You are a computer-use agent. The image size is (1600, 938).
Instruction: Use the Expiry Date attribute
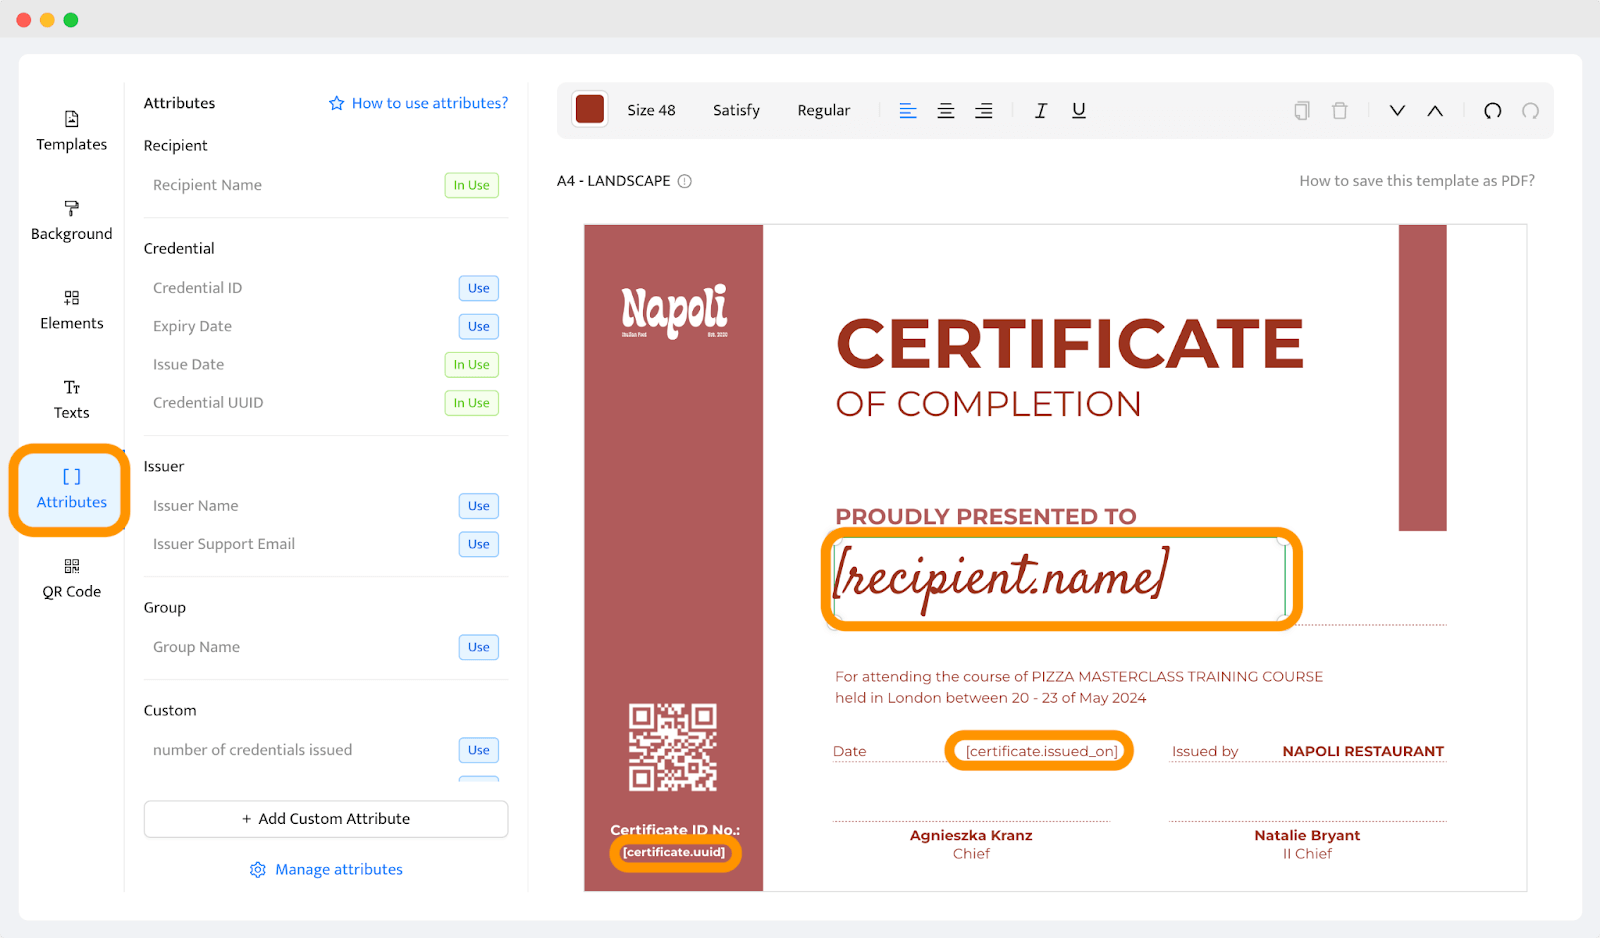coord(479,326)
